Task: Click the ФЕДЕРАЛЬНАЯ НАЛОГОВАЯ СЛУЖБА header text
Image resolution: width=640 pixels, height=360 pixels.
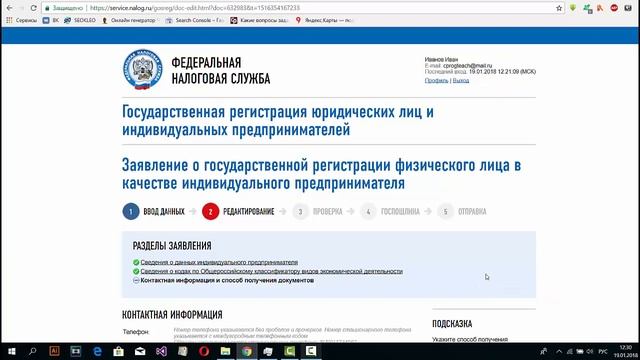Action: pyautogui.click(x=221, y=71)
